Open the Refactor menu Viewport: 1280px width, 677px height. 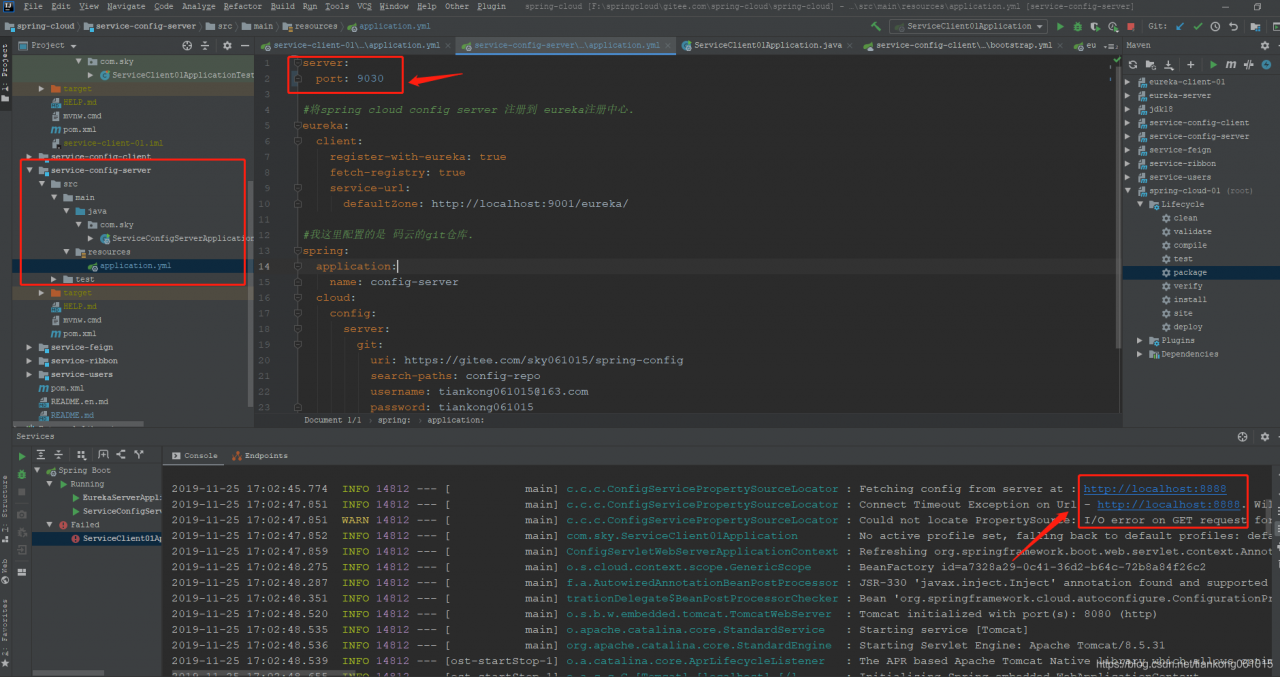tap(242, 6)
